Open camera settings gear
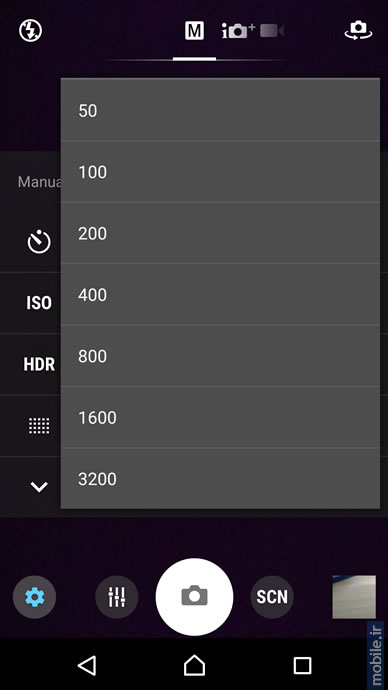Screen dimensions: 388x690 [34, 597]
